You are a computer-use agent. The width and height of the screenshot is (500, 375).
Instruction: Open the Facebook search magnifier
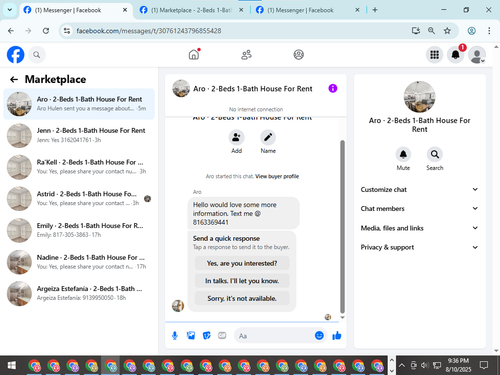(x=37, y=55)
